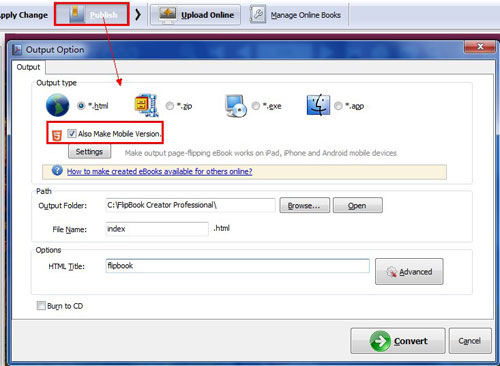Click the Mac Finder app icon
Image resolution: width=500 pixels, height=366 pixels.
coord(318,105)
